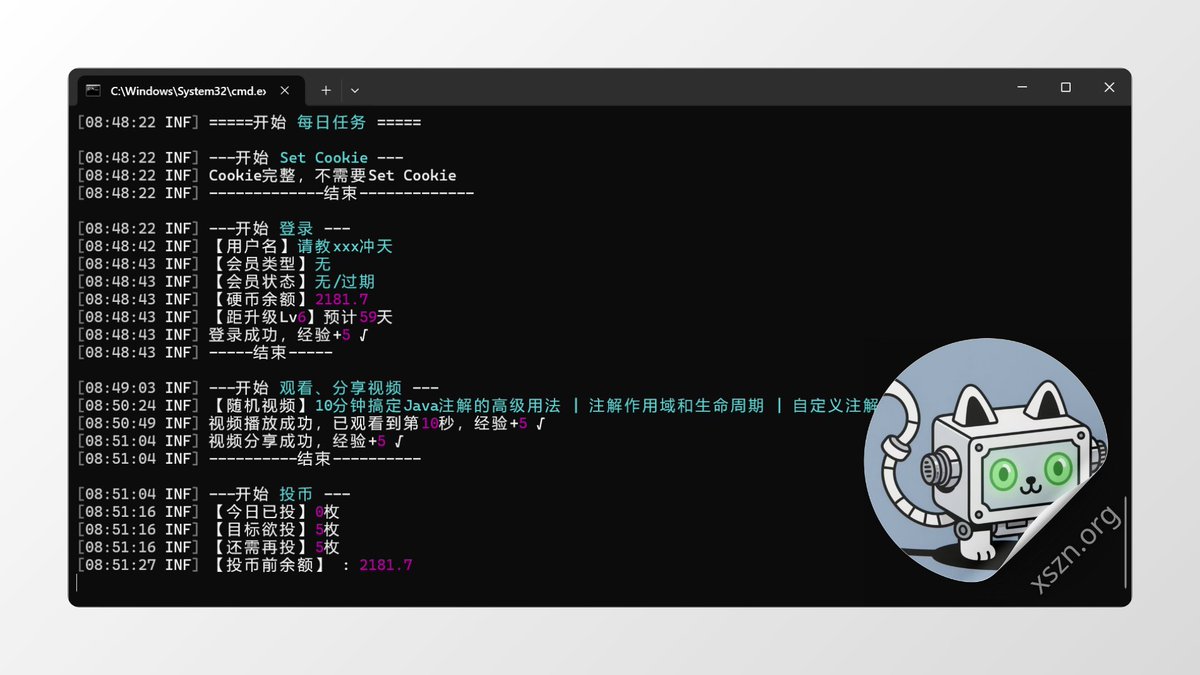
Task: Click the 每日任务 task header text
Action: 330,121
